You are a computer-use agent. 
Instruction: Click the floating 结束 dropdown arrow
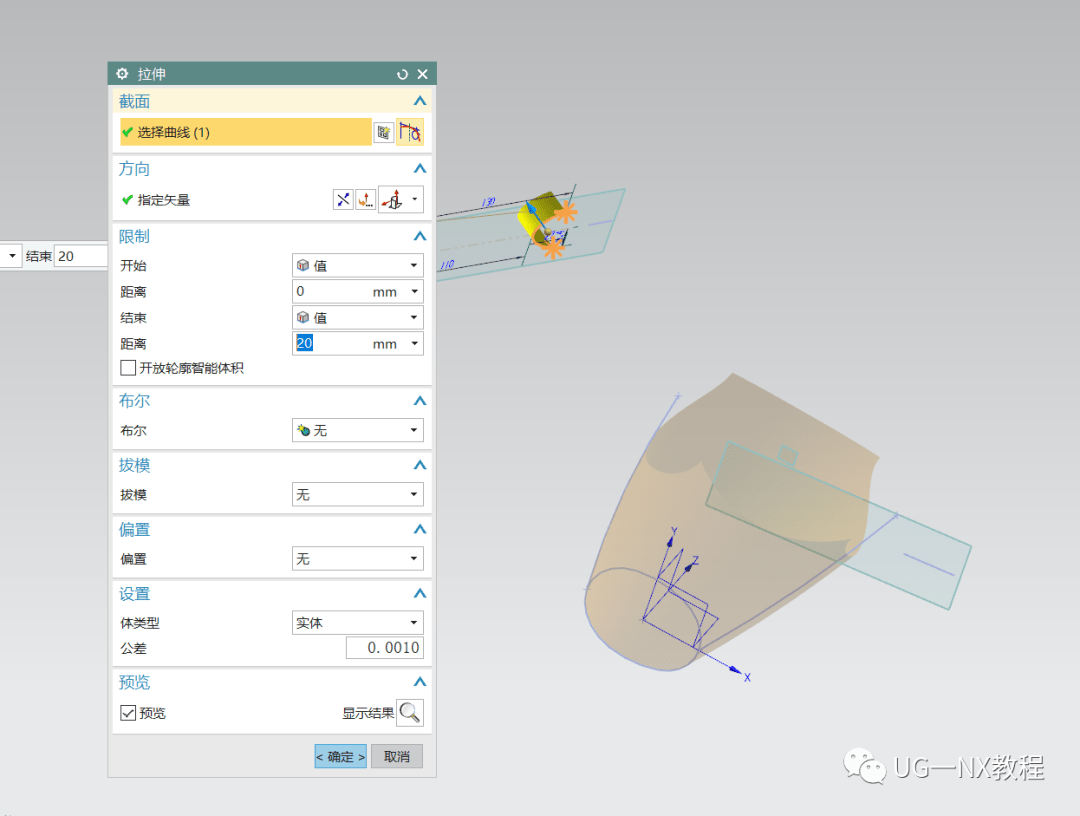coord(12,256)
